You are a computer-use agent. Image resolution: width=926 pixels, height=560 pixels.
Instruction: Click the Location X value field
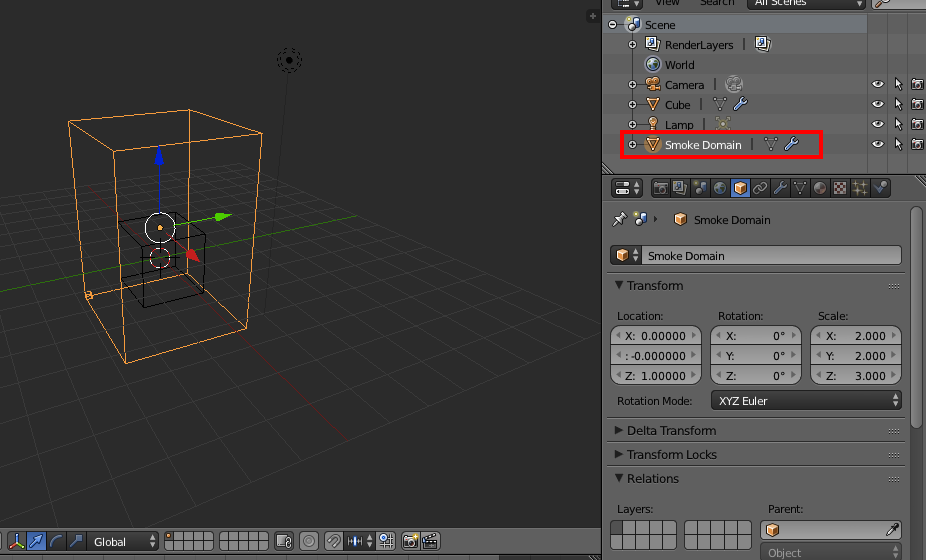click(x=656, y=336)
